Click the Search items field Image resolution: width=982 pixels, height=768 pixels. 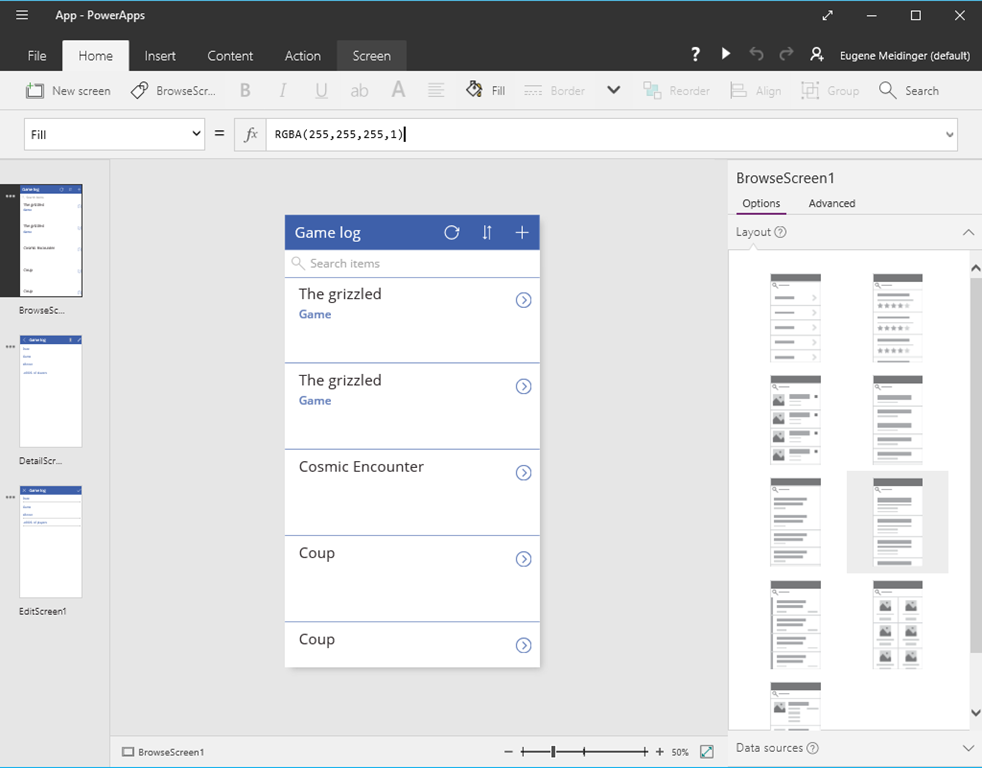[x=412, y=264]
